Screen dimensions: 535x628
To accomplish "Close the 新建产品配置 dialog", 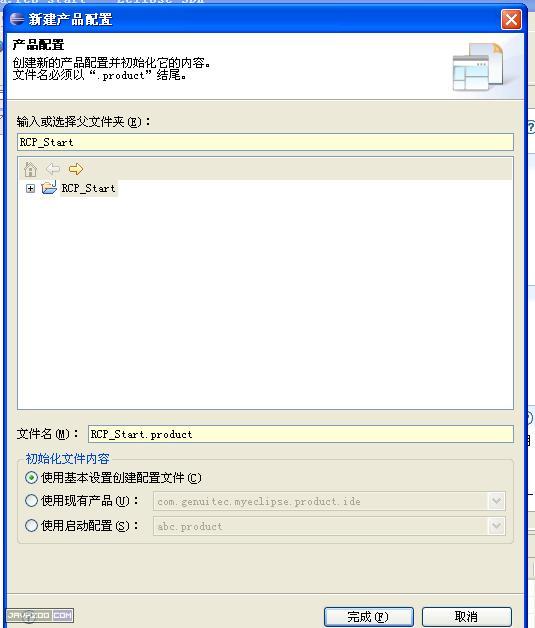I will 511,19.
